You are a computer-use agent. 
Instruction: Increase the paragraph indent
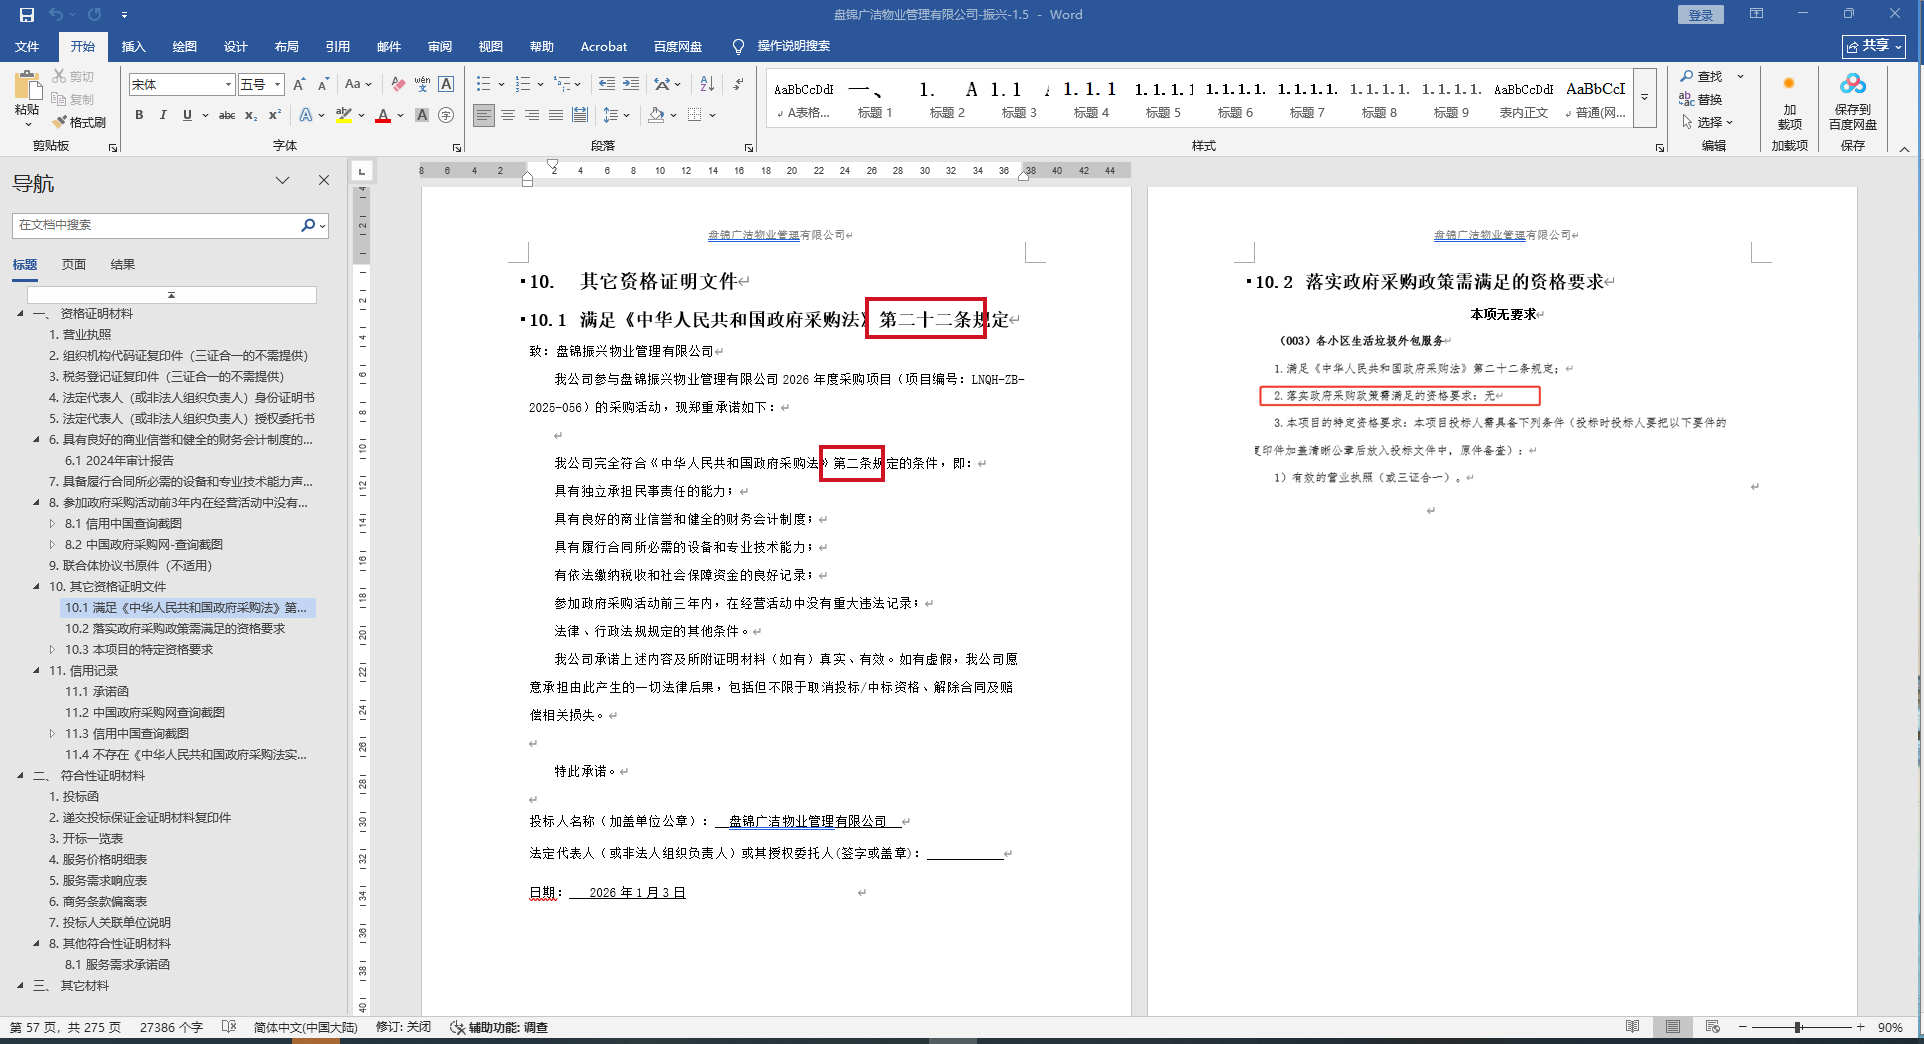[631, 85]
